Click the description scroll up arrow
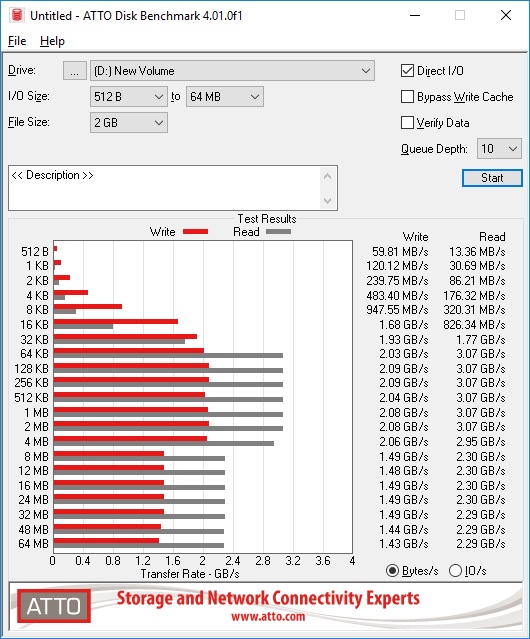Viewport: 530px width, 639px height. click(x=328, y=176)
